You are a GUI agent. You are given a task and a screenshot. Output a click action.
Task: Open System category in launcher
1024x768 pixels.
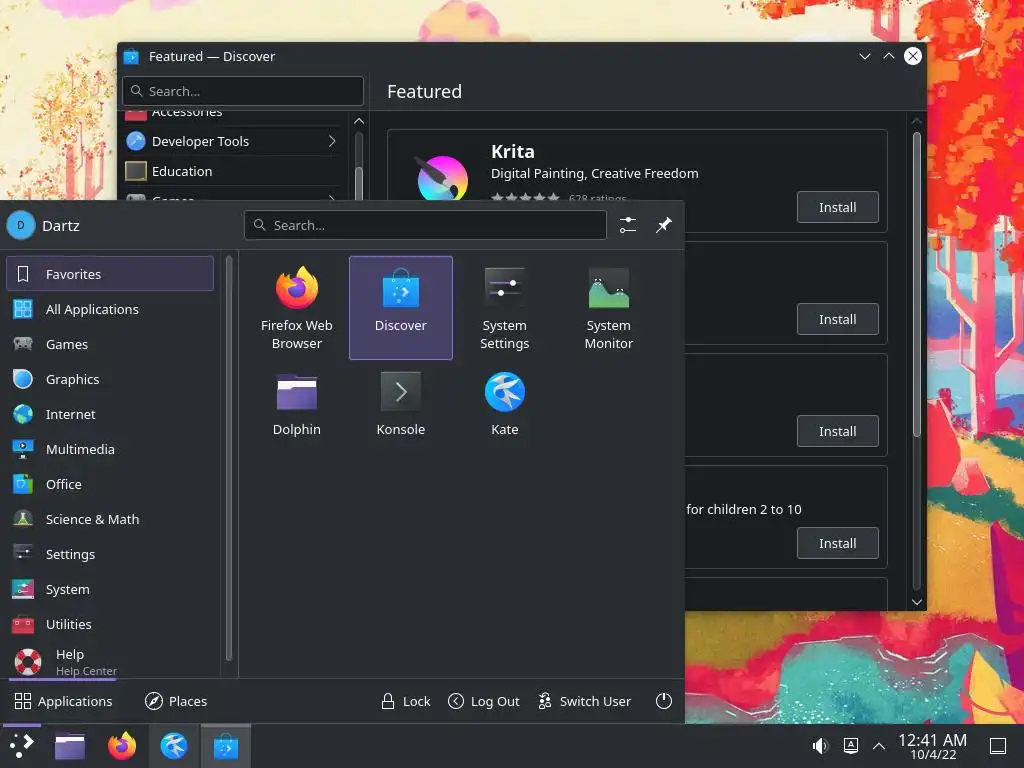point(110,589)
